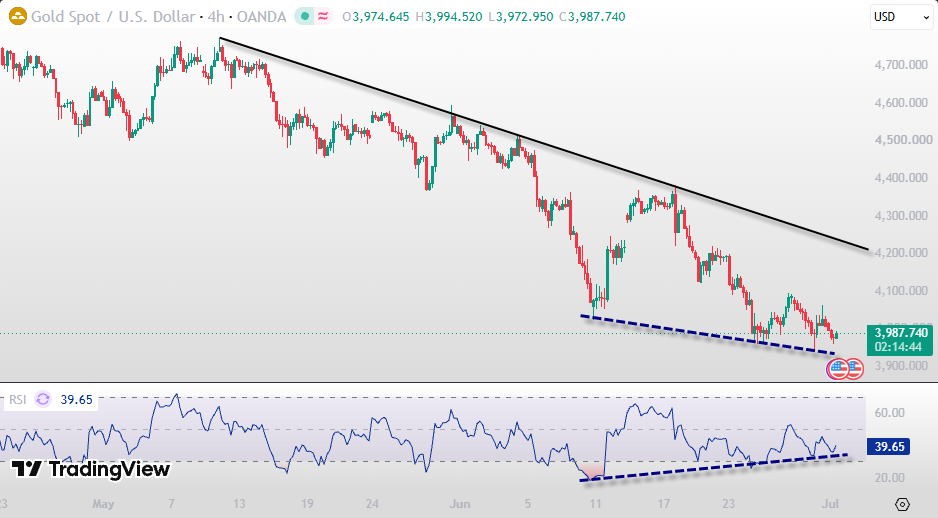Click the OANDA data source label
Screen dimensions: 938x518
pos(261,17)
